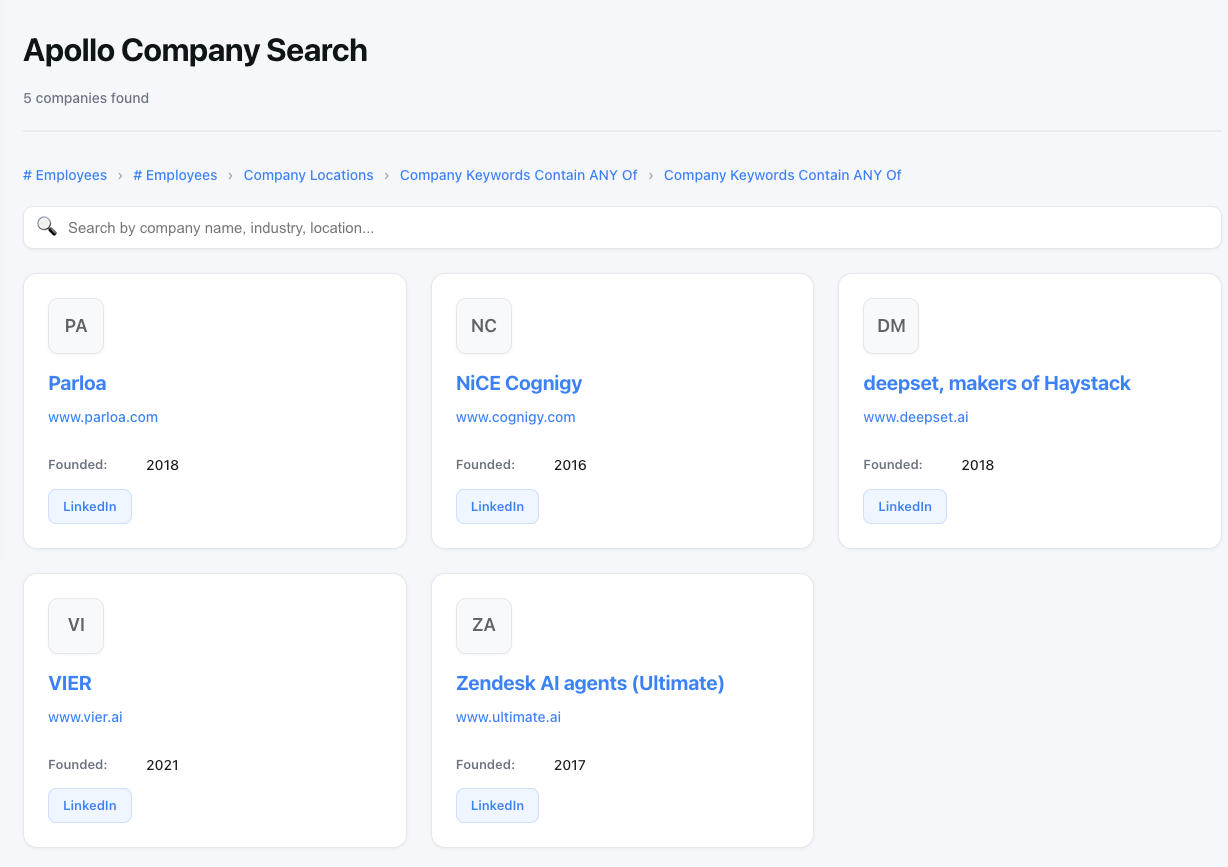The image size is (1228, 867).
Task: Click the Apollo Company Search heading
Action: 195,50
